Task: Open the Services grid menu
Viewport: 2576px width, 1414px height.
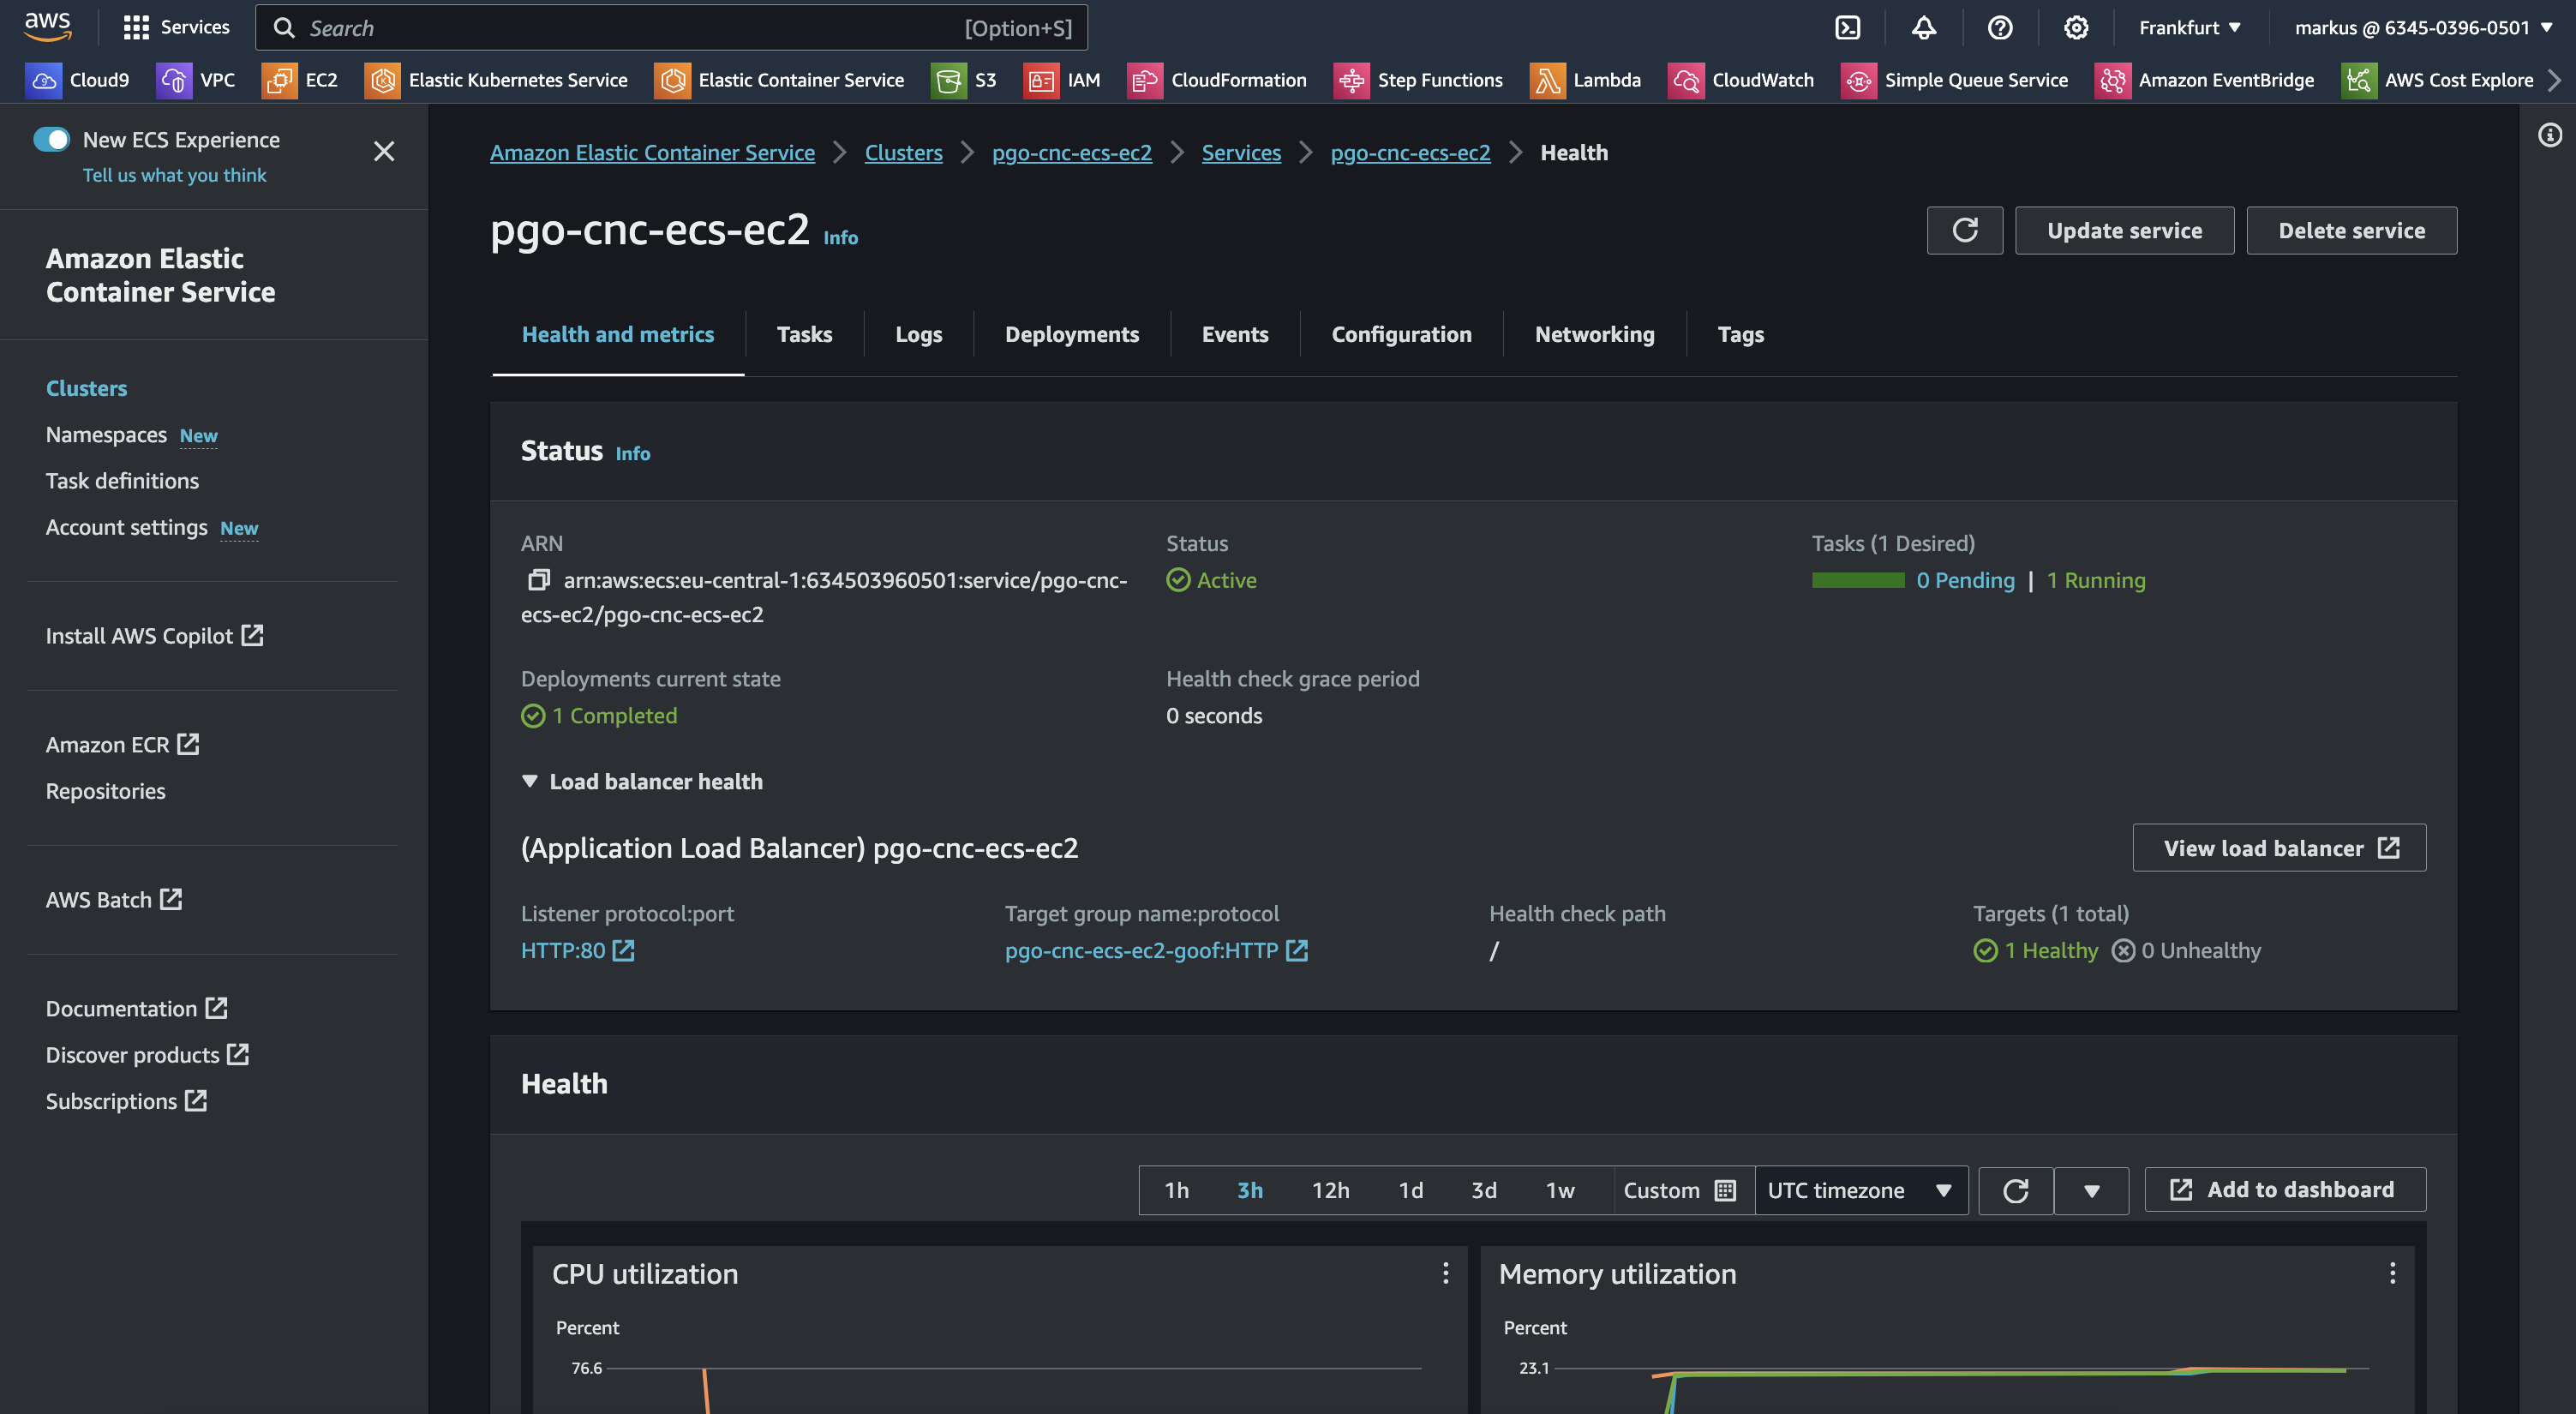Action: (176, 27)
